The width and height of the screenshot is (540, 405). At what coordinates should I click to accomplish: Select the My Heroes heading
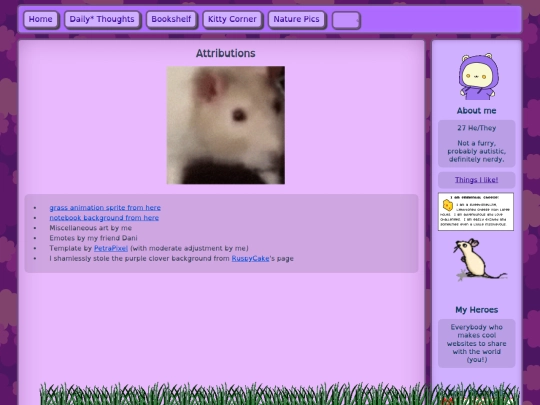[x=477, y=310]
